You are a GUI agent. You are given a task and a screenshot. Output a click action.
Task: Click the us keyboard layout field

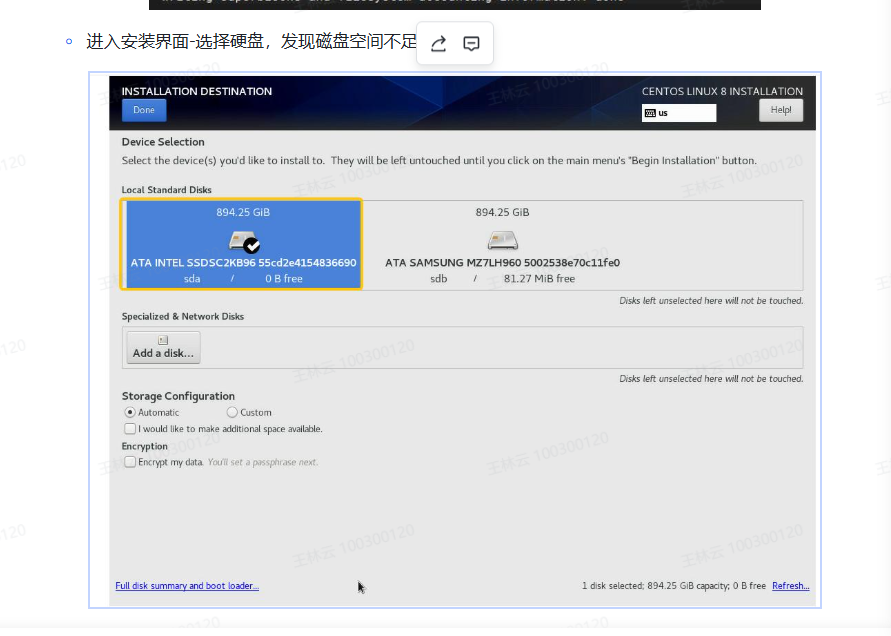point(679,113)
